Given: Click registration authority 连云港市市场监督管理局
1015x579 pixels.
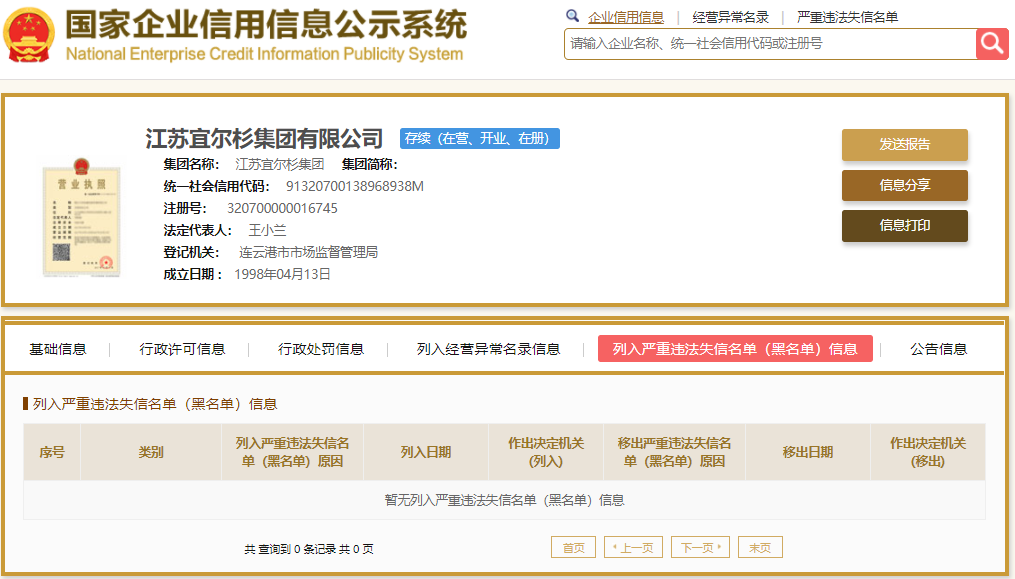Looking at the screenshot, I should click(x=308, y=253).
